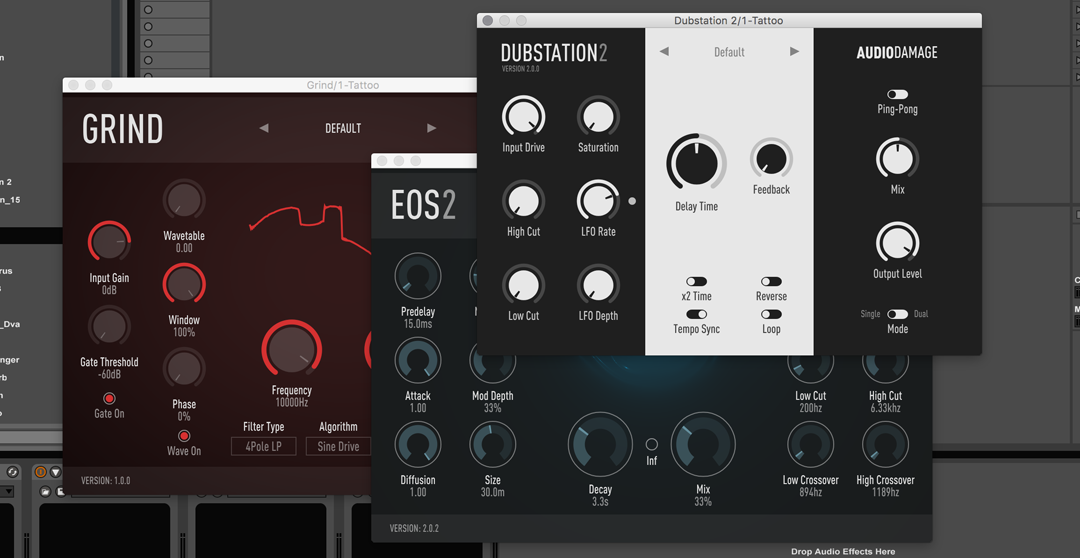Screen dimensions: 1080x558
Task: Click the Gate On button
Action: [109, 398]
